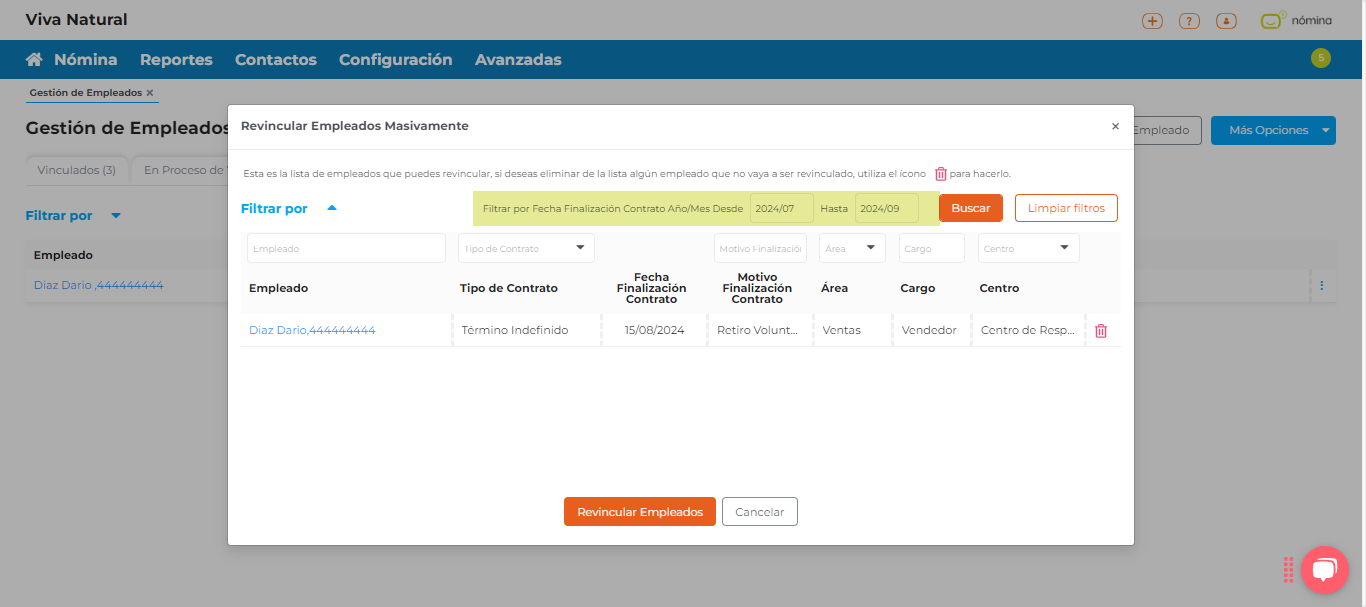Open the Reportes menu

coord(176,60)
